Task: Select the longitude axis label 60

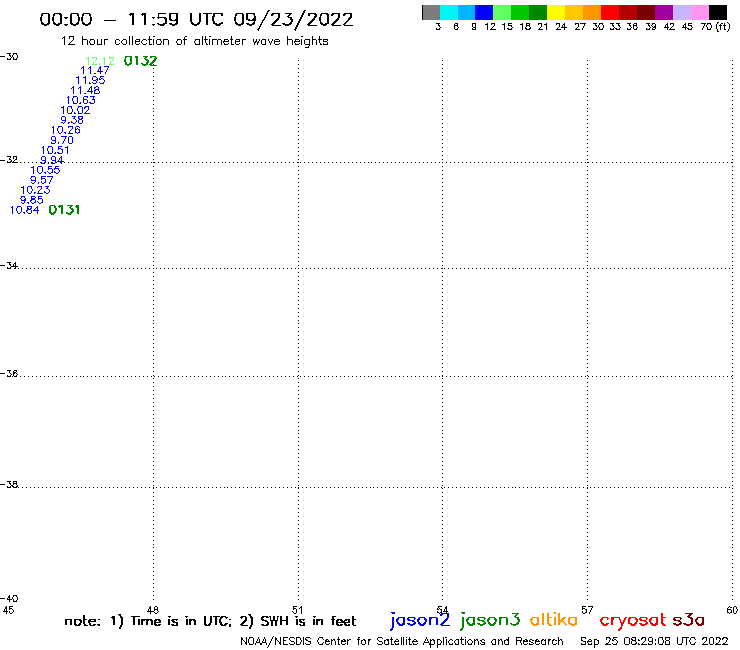Action: click(x=732, y=610)
